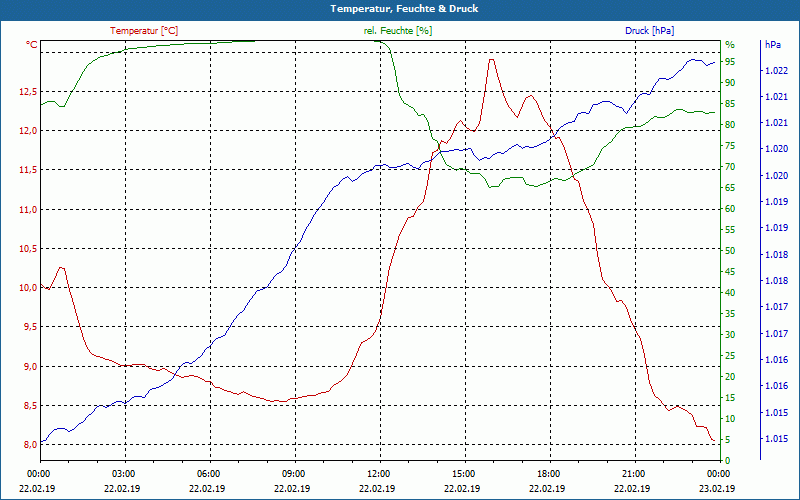The image size is (800, 500).
Task: Click the "8,0" temperature axis value
Action: click(30, 445)
